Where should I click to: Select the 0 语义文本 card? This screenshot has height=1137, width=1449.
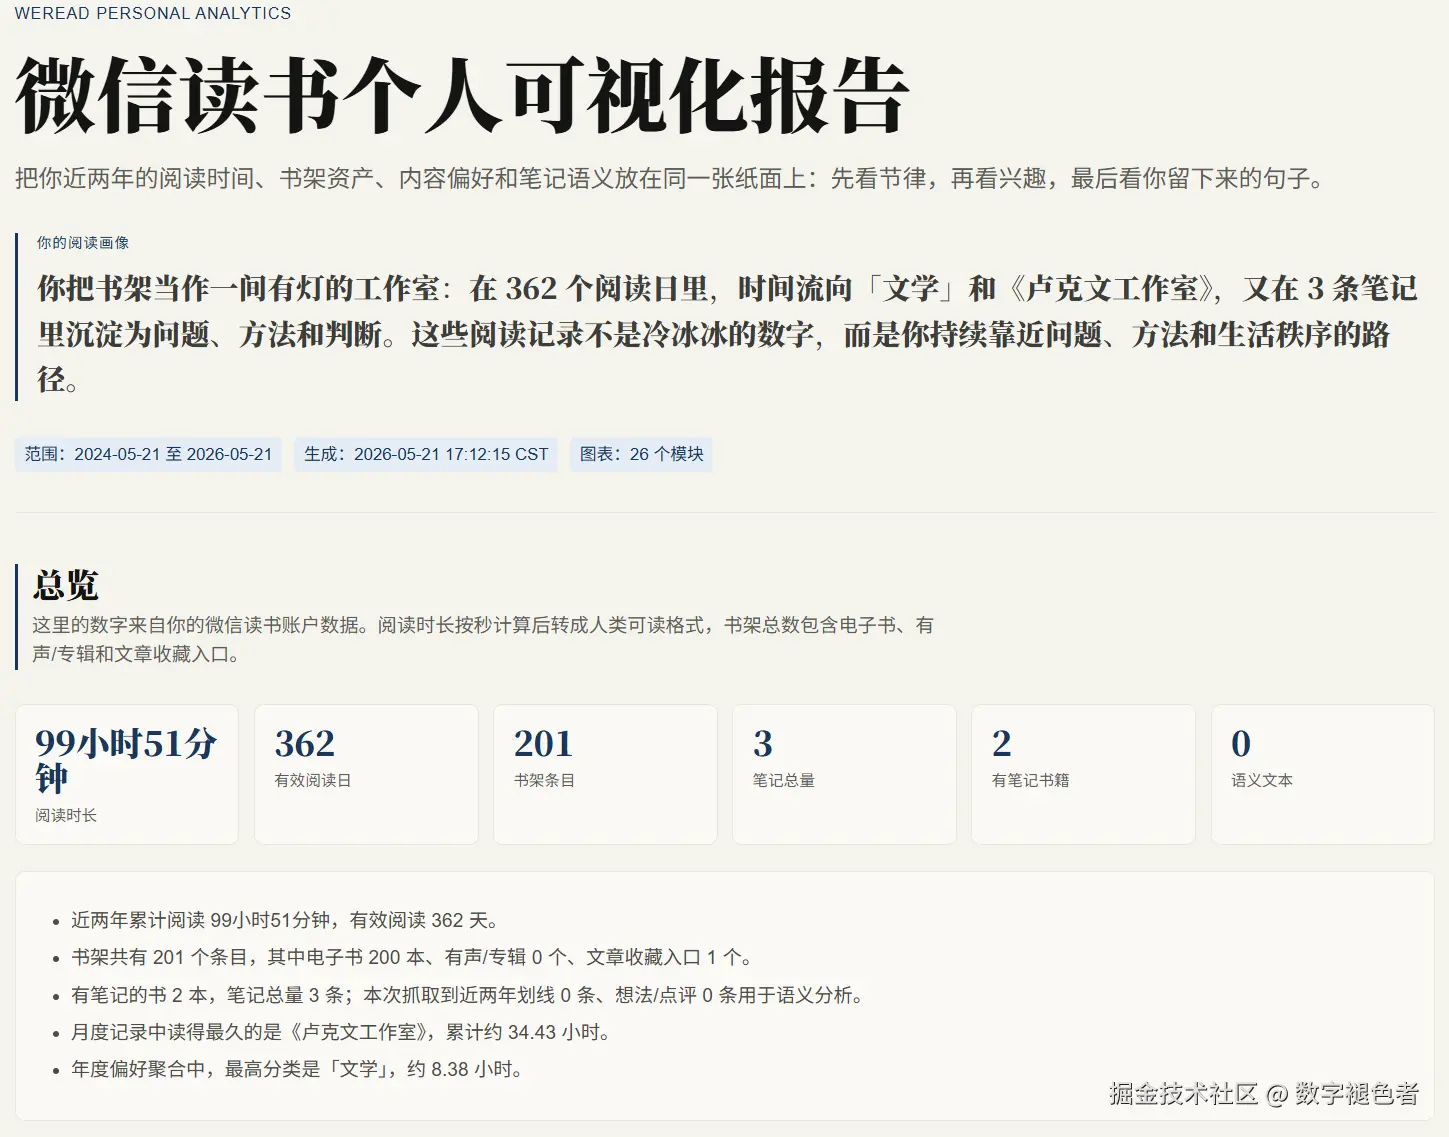click(1322, 775)
